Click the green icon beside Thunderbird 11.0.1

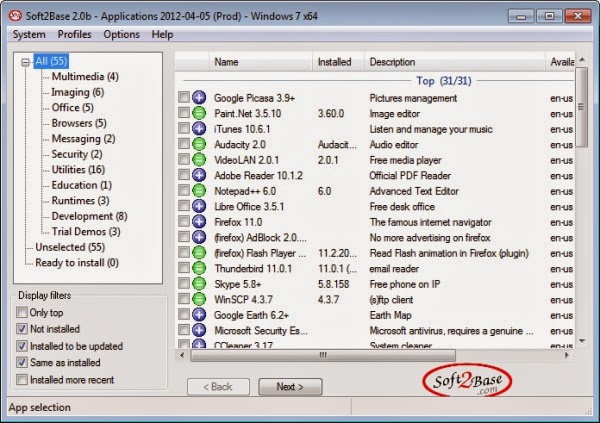pos(199,268)
